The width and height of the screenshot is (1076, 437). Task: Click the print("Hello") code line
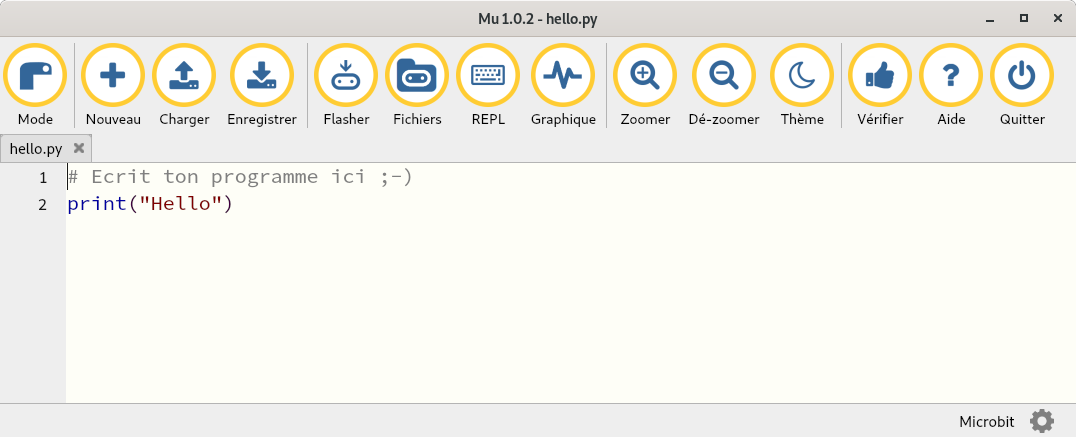[150, 204]
